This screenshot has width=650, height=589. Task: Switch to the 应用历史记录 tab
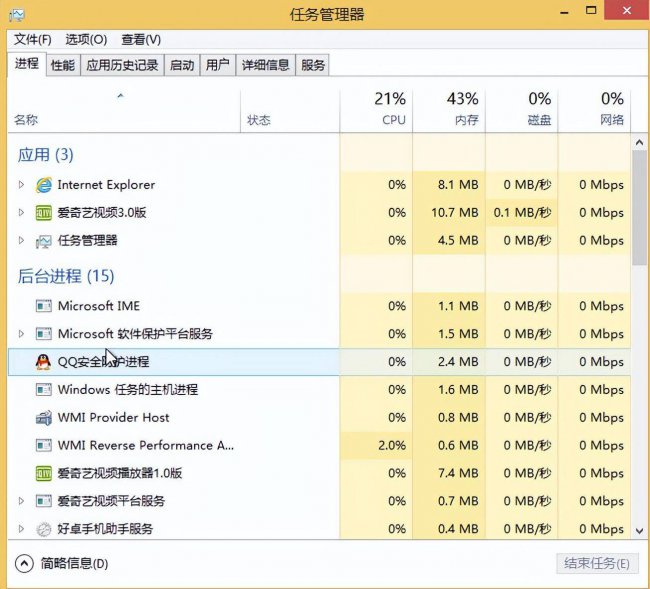(x=122, y=65)
